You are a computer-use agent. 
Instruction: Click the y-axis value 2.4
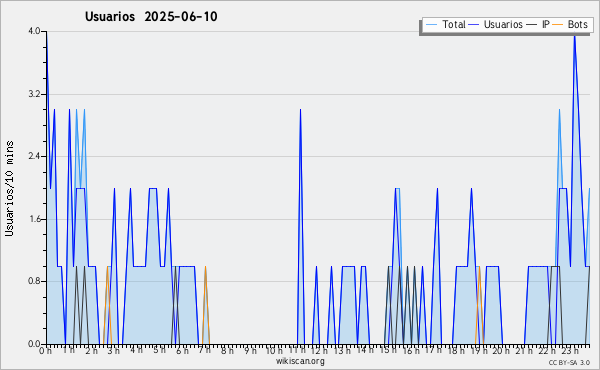(34, 156)
